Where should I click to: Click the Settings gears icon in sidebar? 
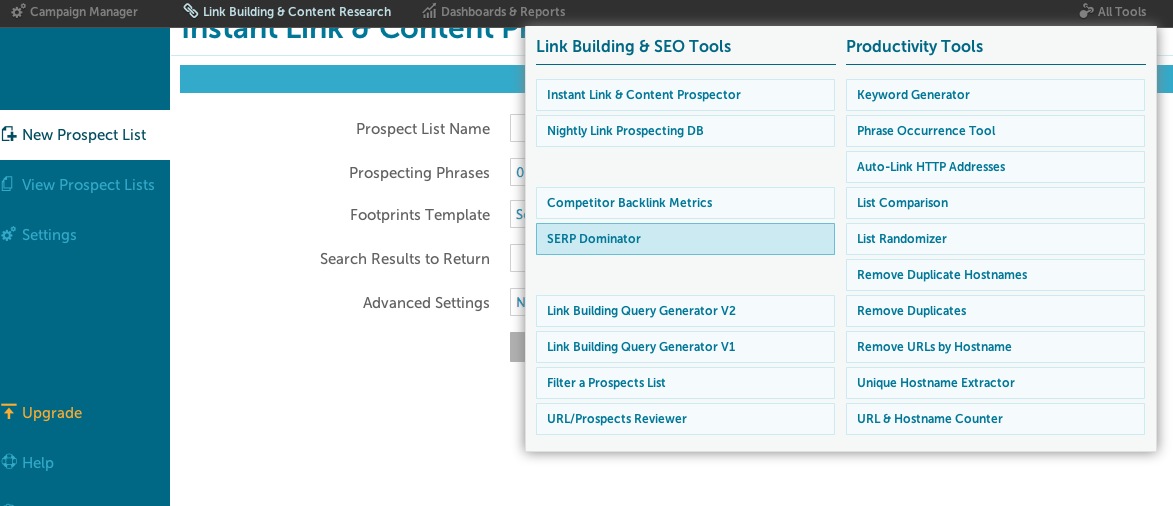9,234
